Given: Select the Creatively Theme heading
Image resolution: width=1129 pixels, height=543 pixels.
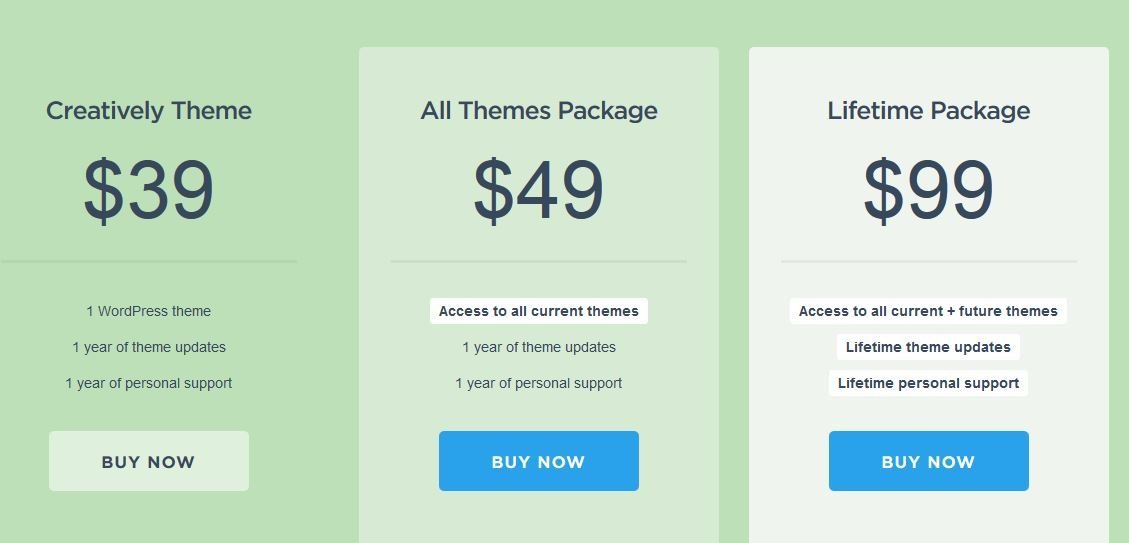Looking at the screenshot, I should pyautogui.click(x=149, y=111).
